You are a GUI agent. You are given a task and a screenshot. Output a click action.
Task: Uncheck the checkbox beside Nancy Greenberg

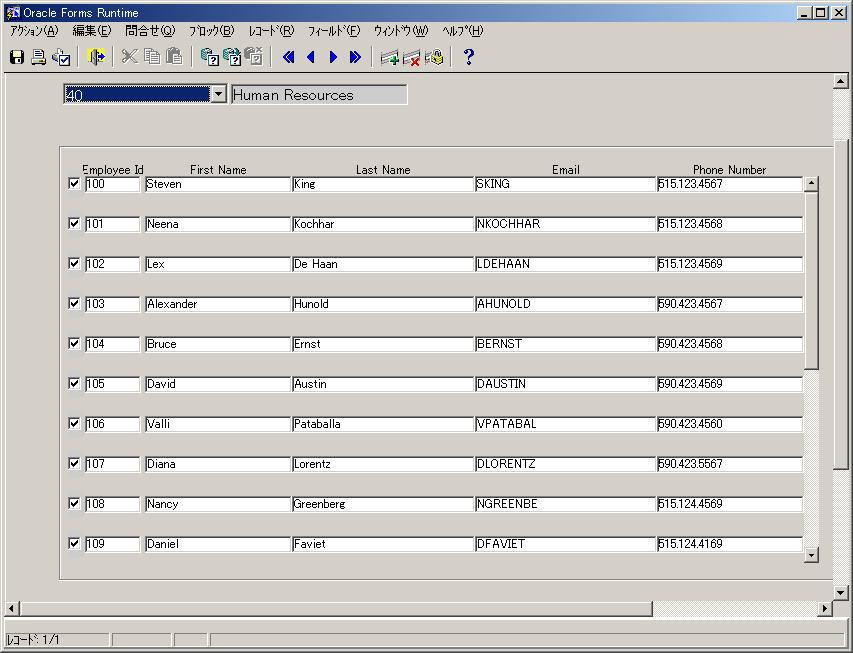click(75, 503)
